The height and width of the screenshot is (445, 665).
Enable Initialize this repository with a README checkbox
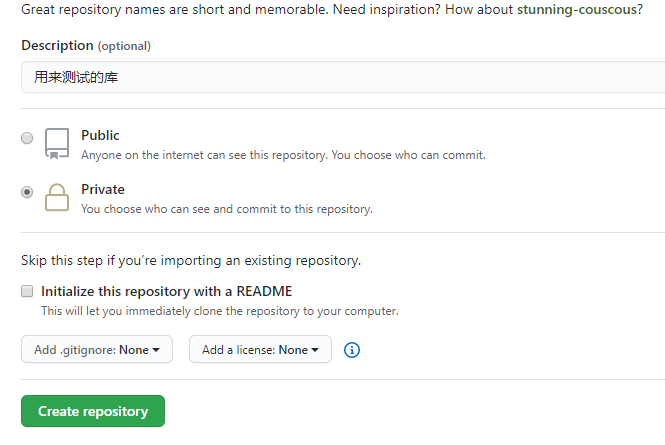point(27,291)
